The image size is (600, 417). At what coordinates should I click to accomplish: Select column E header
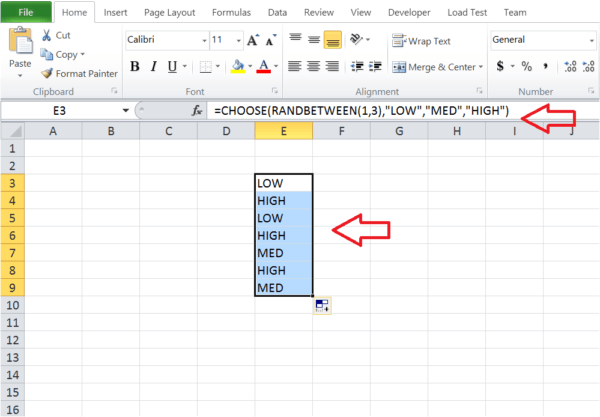point(284,131)
